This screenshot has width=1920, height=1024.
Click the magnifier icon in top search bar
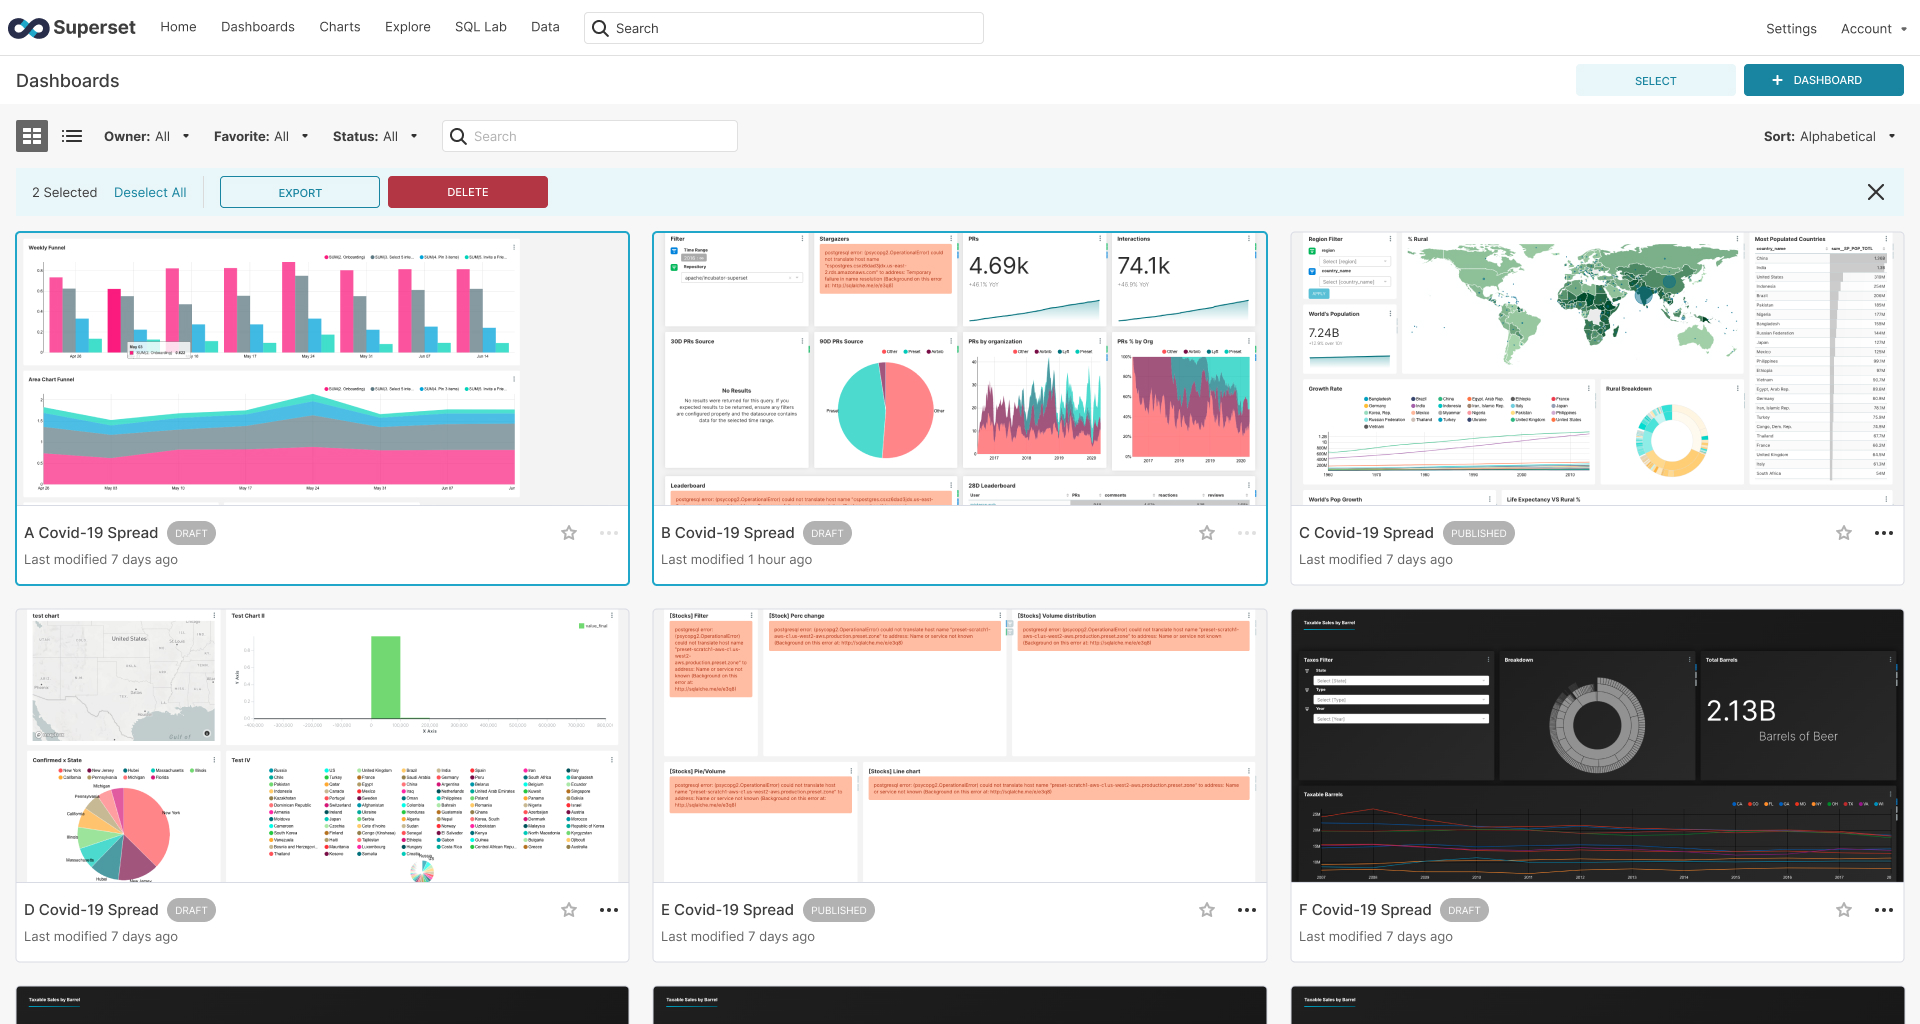click(600, 28)
